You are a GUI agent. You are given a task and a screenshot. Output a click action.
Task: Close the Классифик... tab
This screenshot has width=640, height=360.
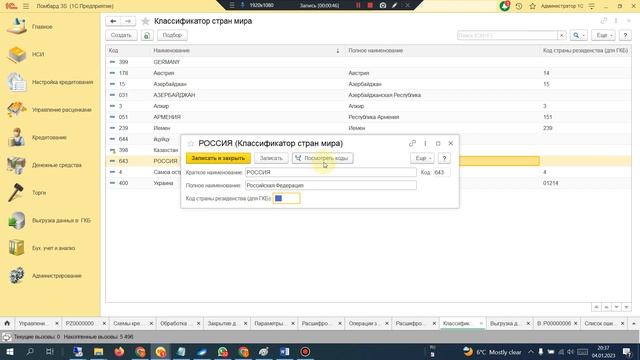point(481,323)
